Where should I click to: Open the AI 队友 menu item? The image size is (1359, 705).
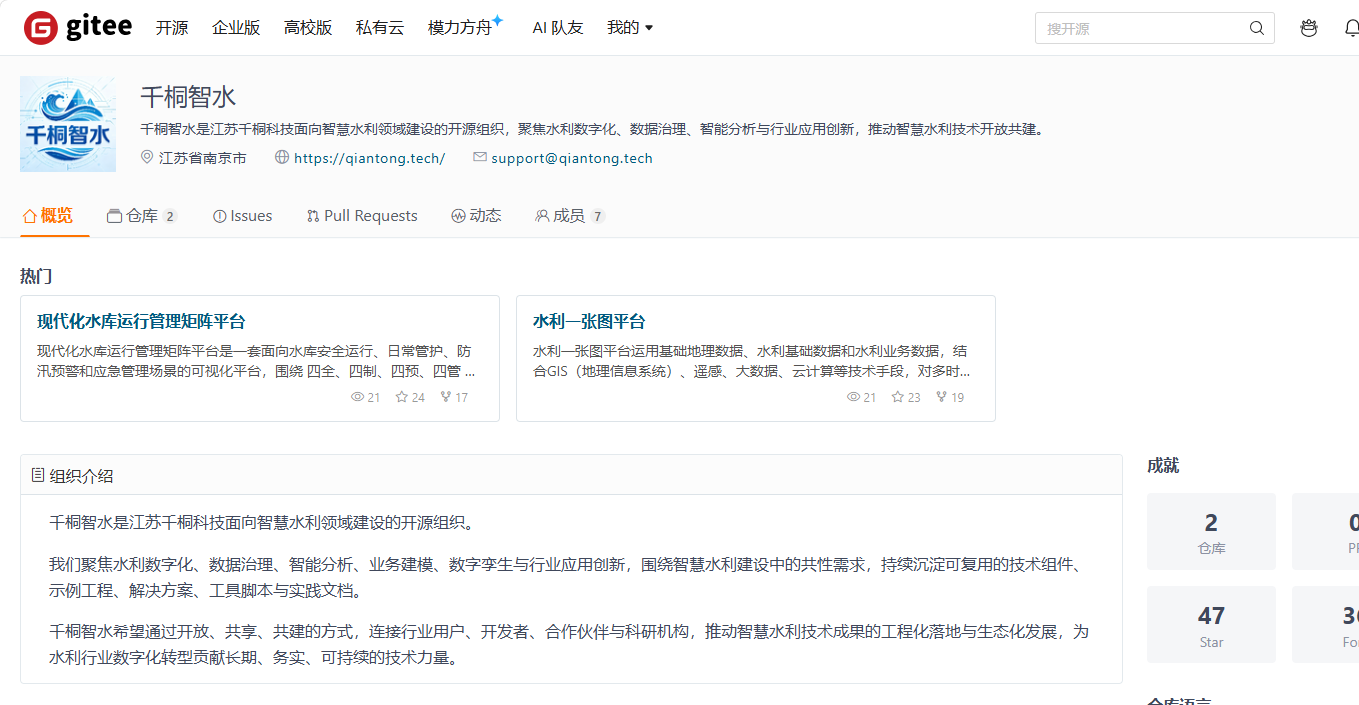coord(558,28)
